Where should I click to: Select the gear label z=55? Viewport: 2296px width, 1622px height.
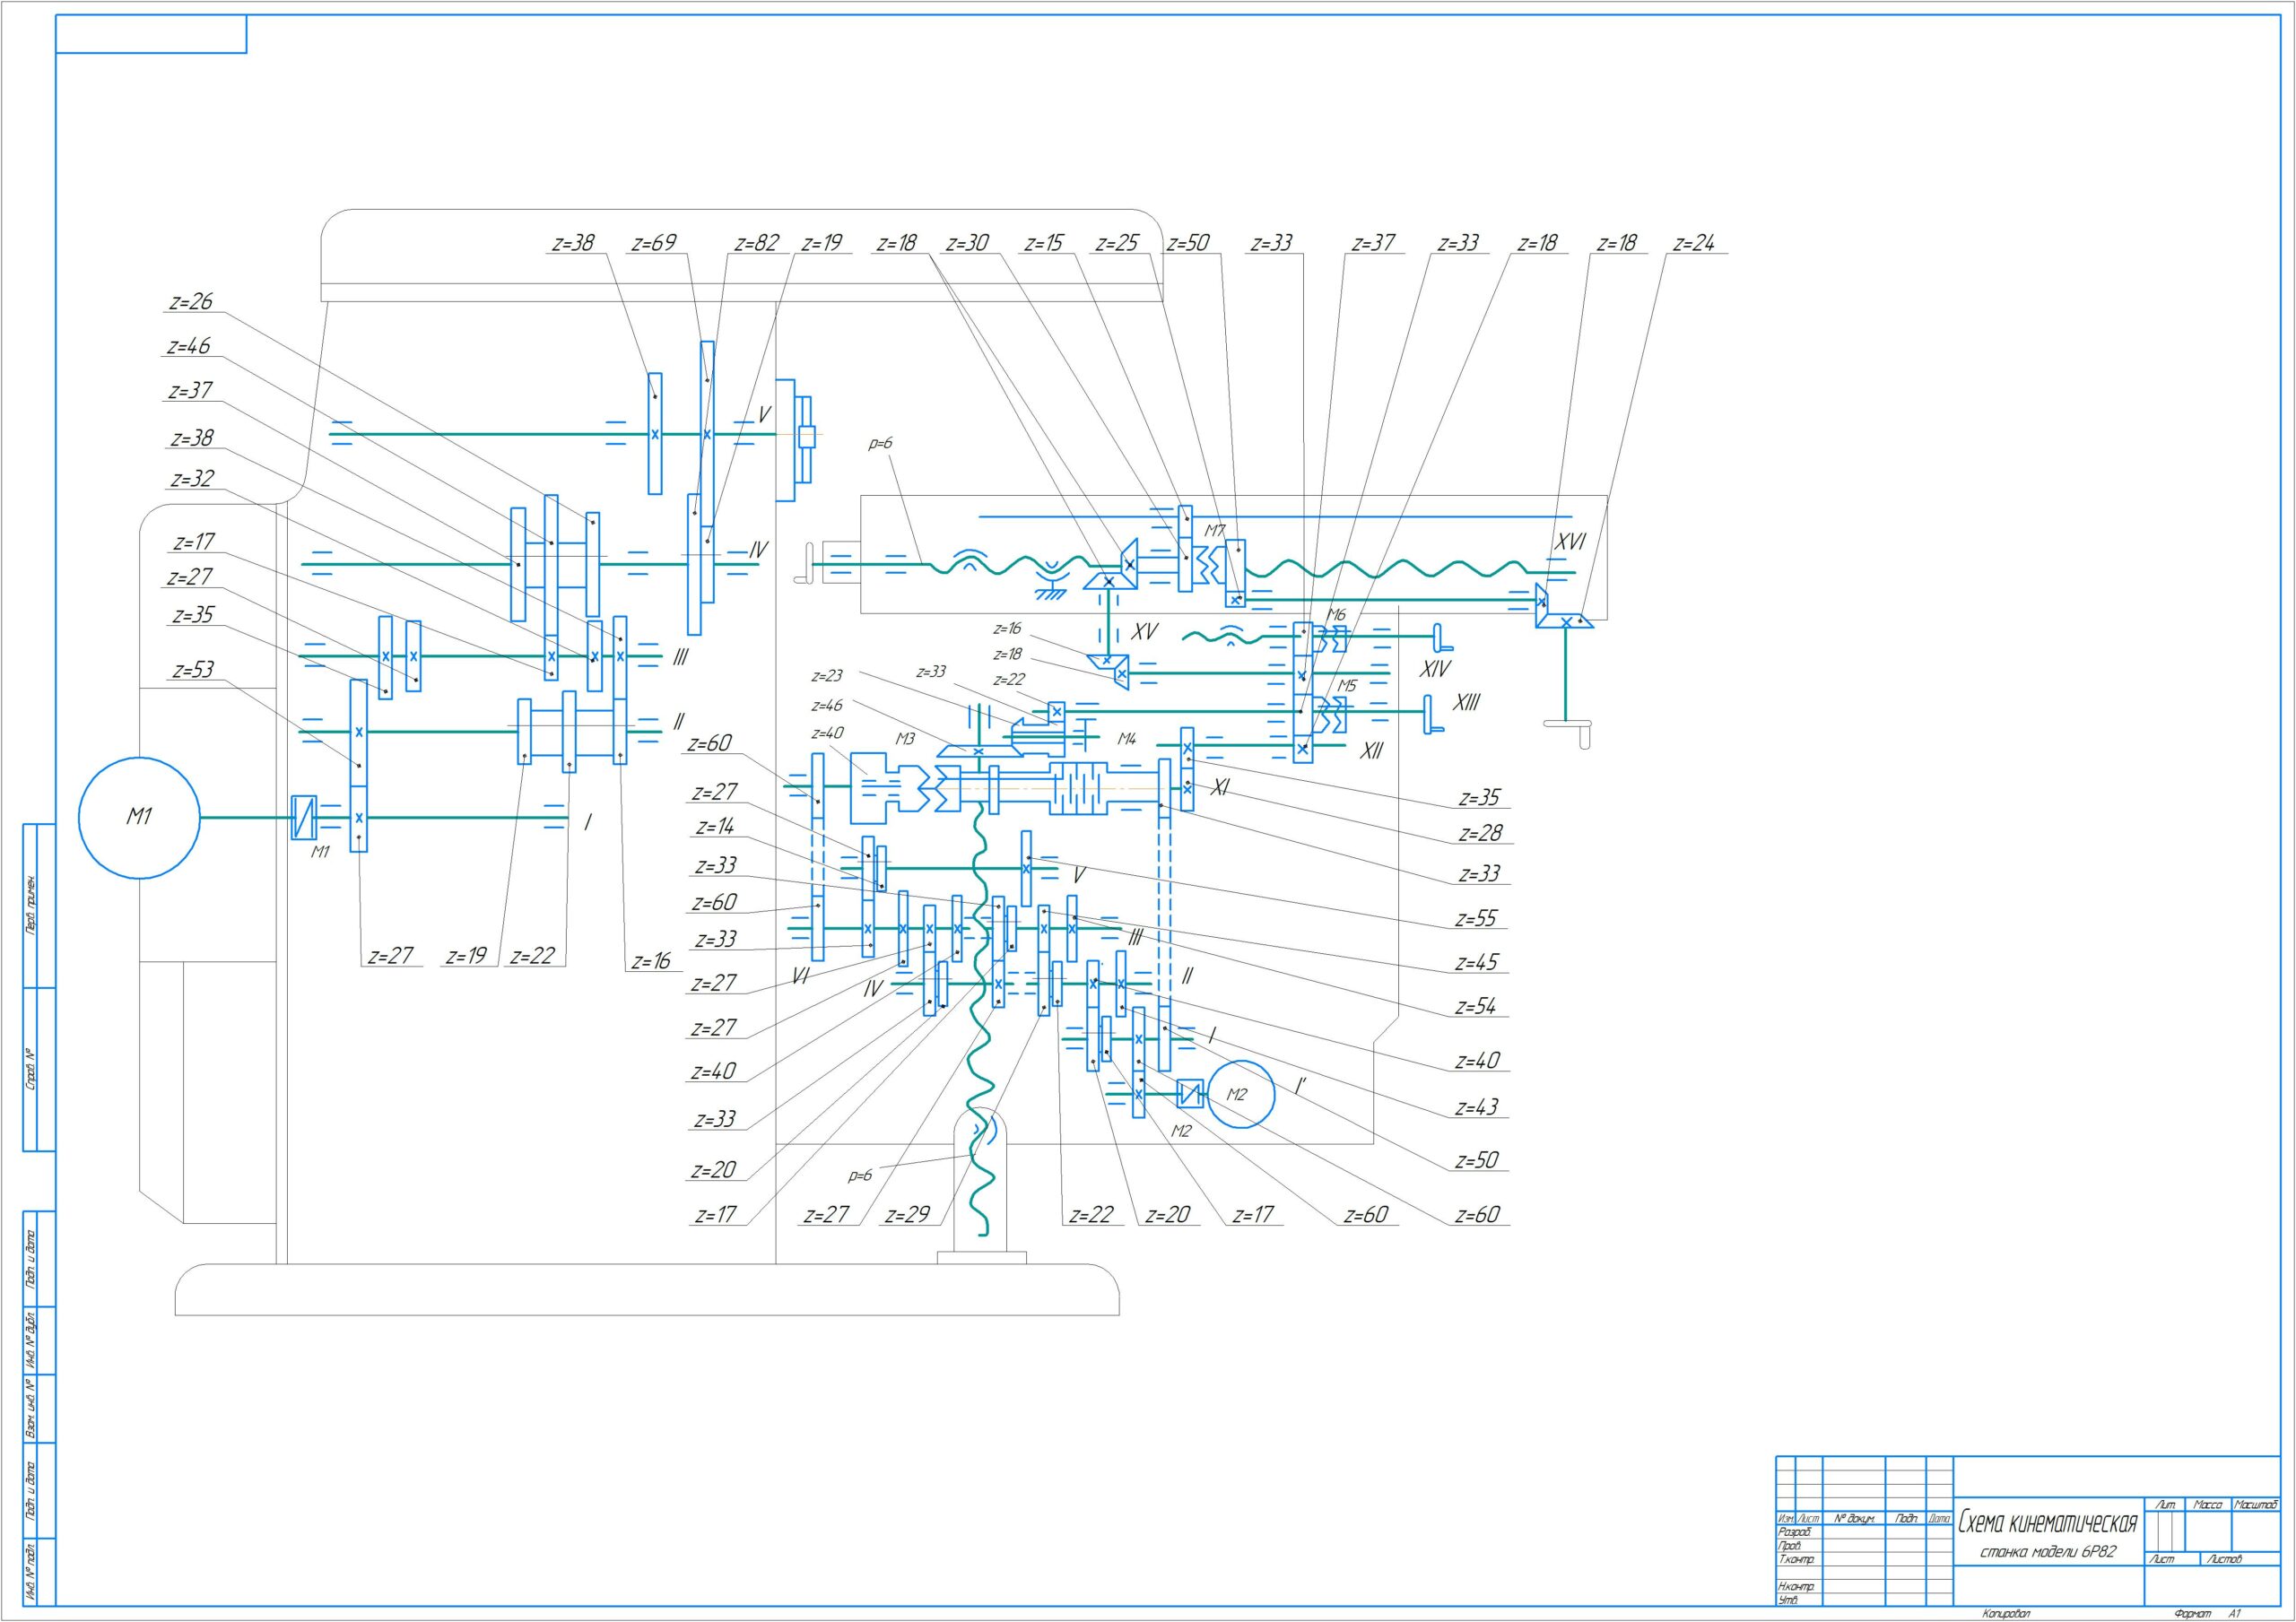point(1476,918)
